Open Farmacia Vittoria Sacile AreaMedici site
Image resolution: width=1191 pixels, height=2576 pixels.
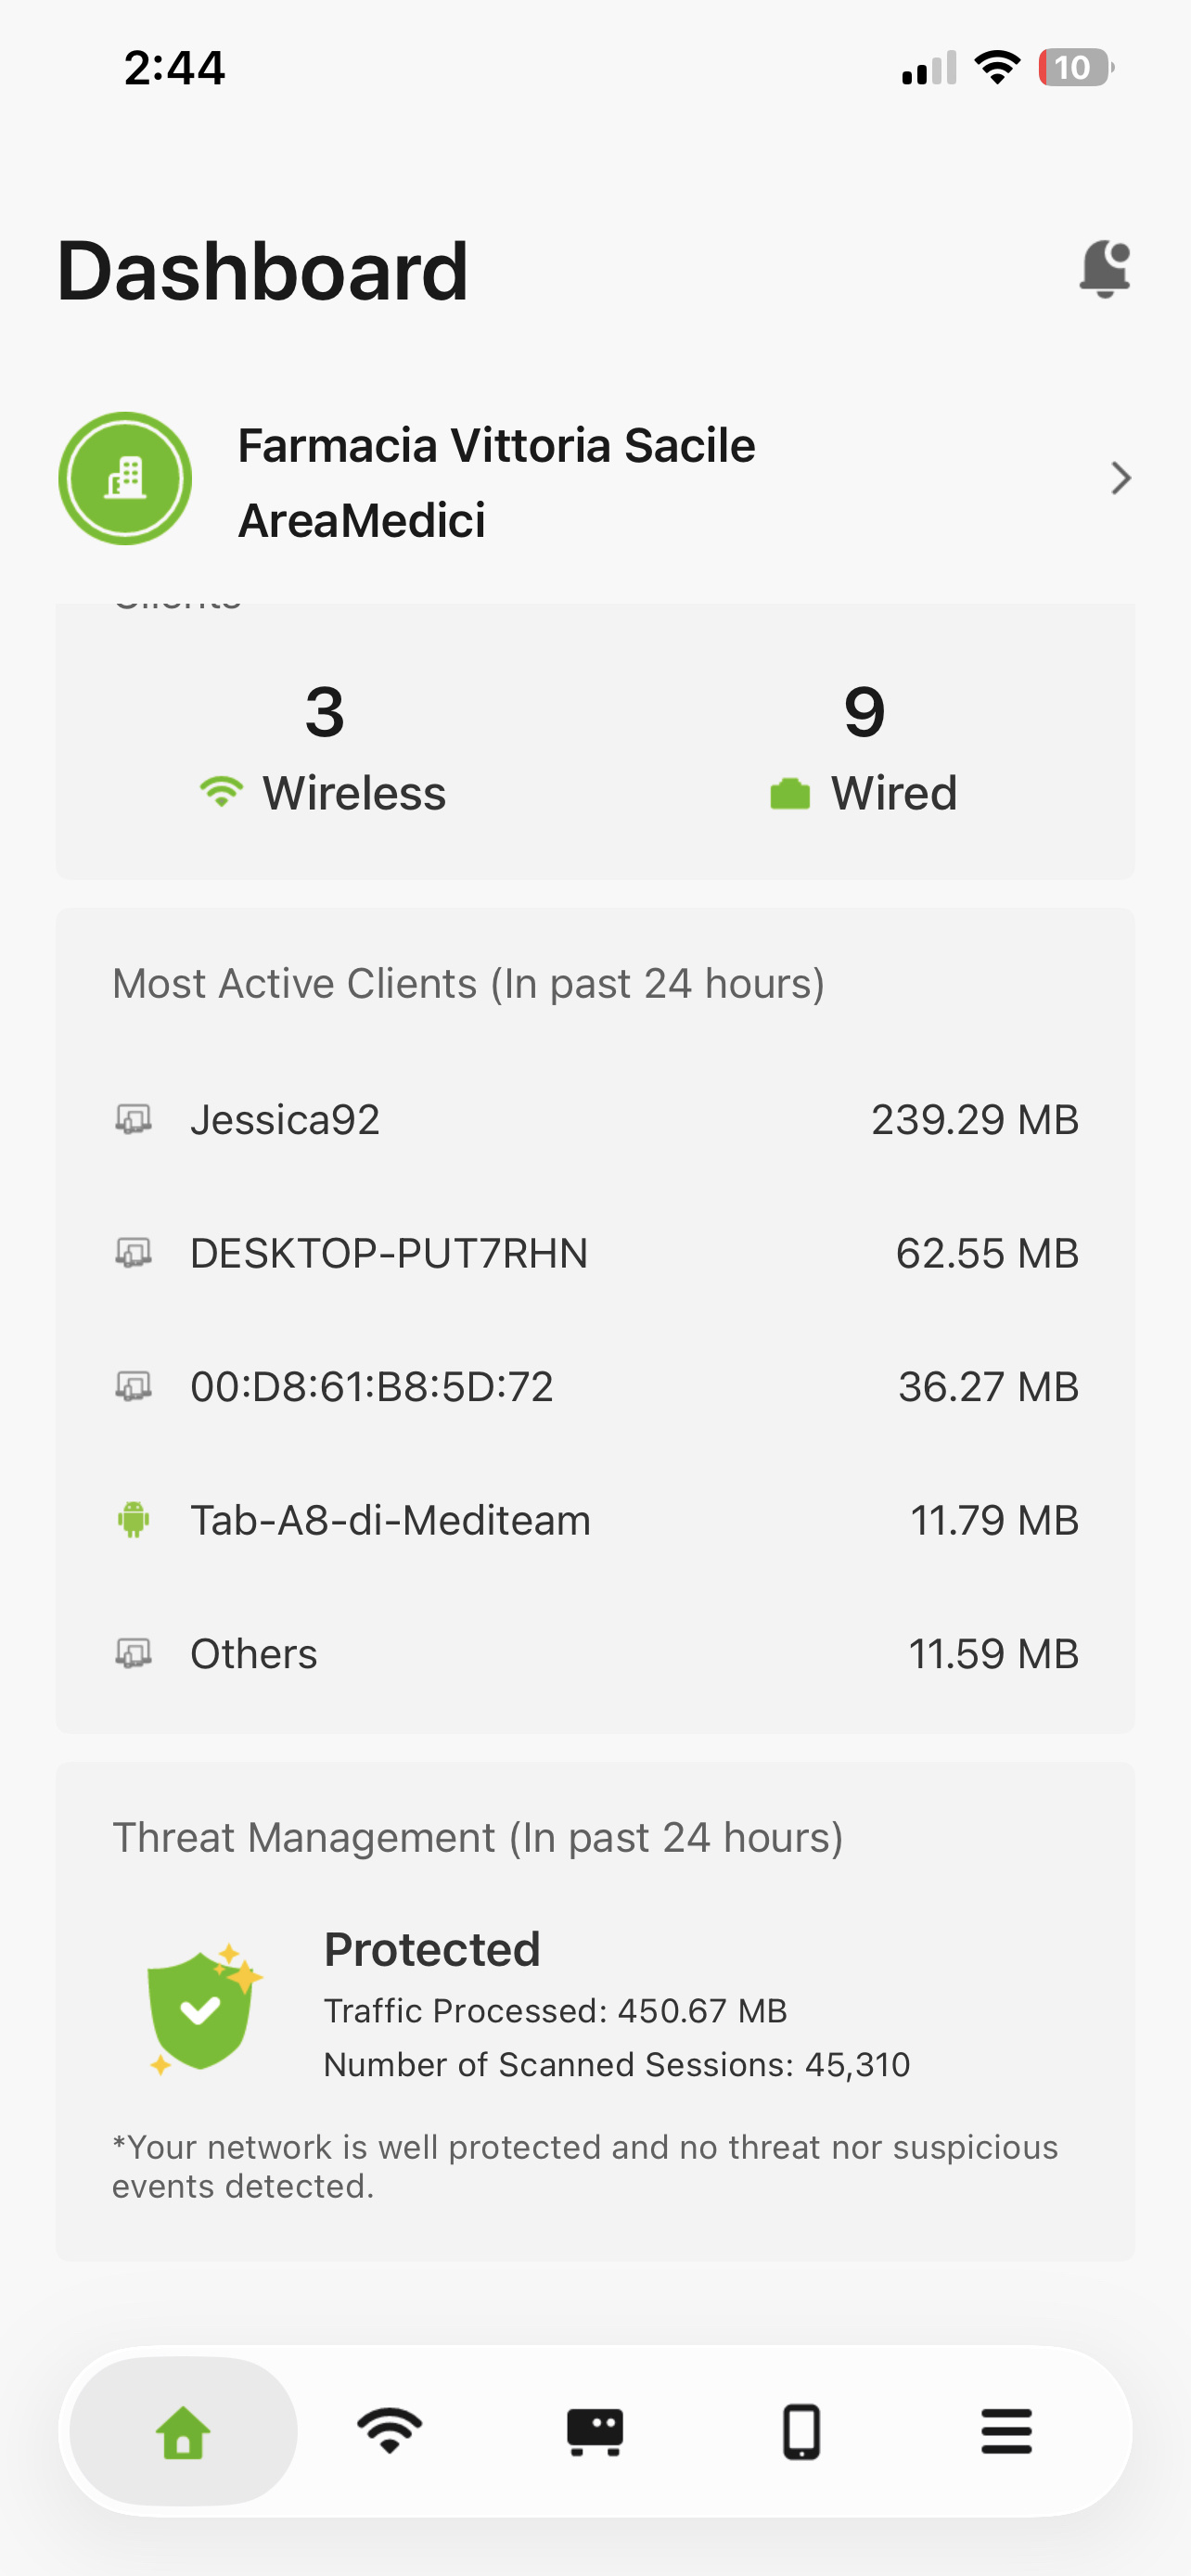pyautogui.click(x=596, y=482)
